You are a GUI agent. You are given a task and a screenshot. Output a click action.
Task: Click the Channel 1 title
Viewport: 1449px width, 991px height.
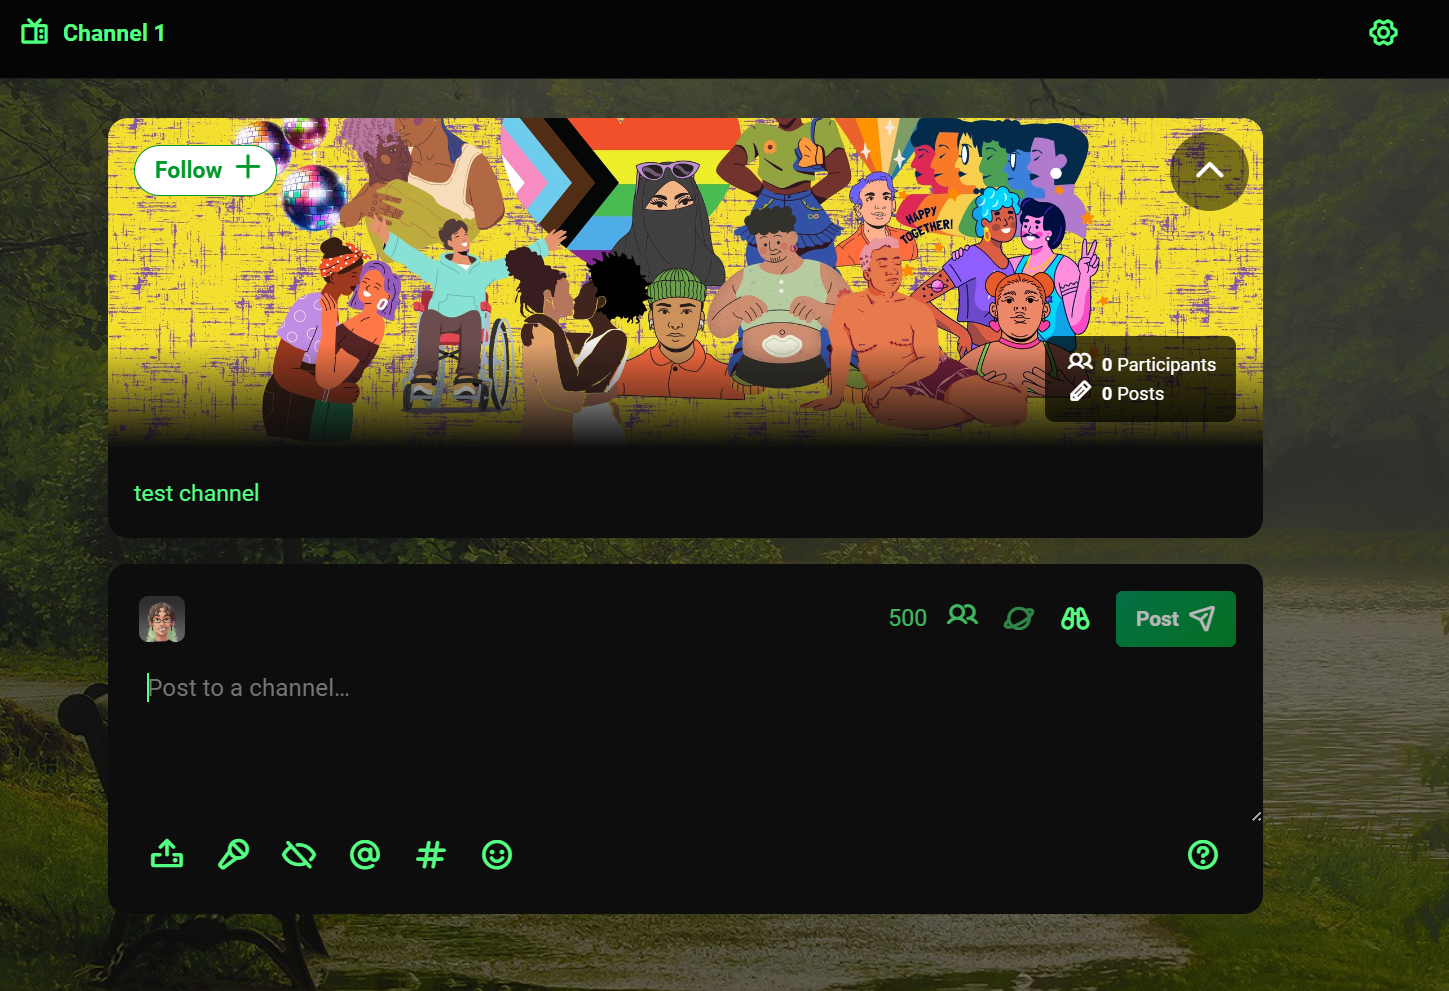point(113,33)
